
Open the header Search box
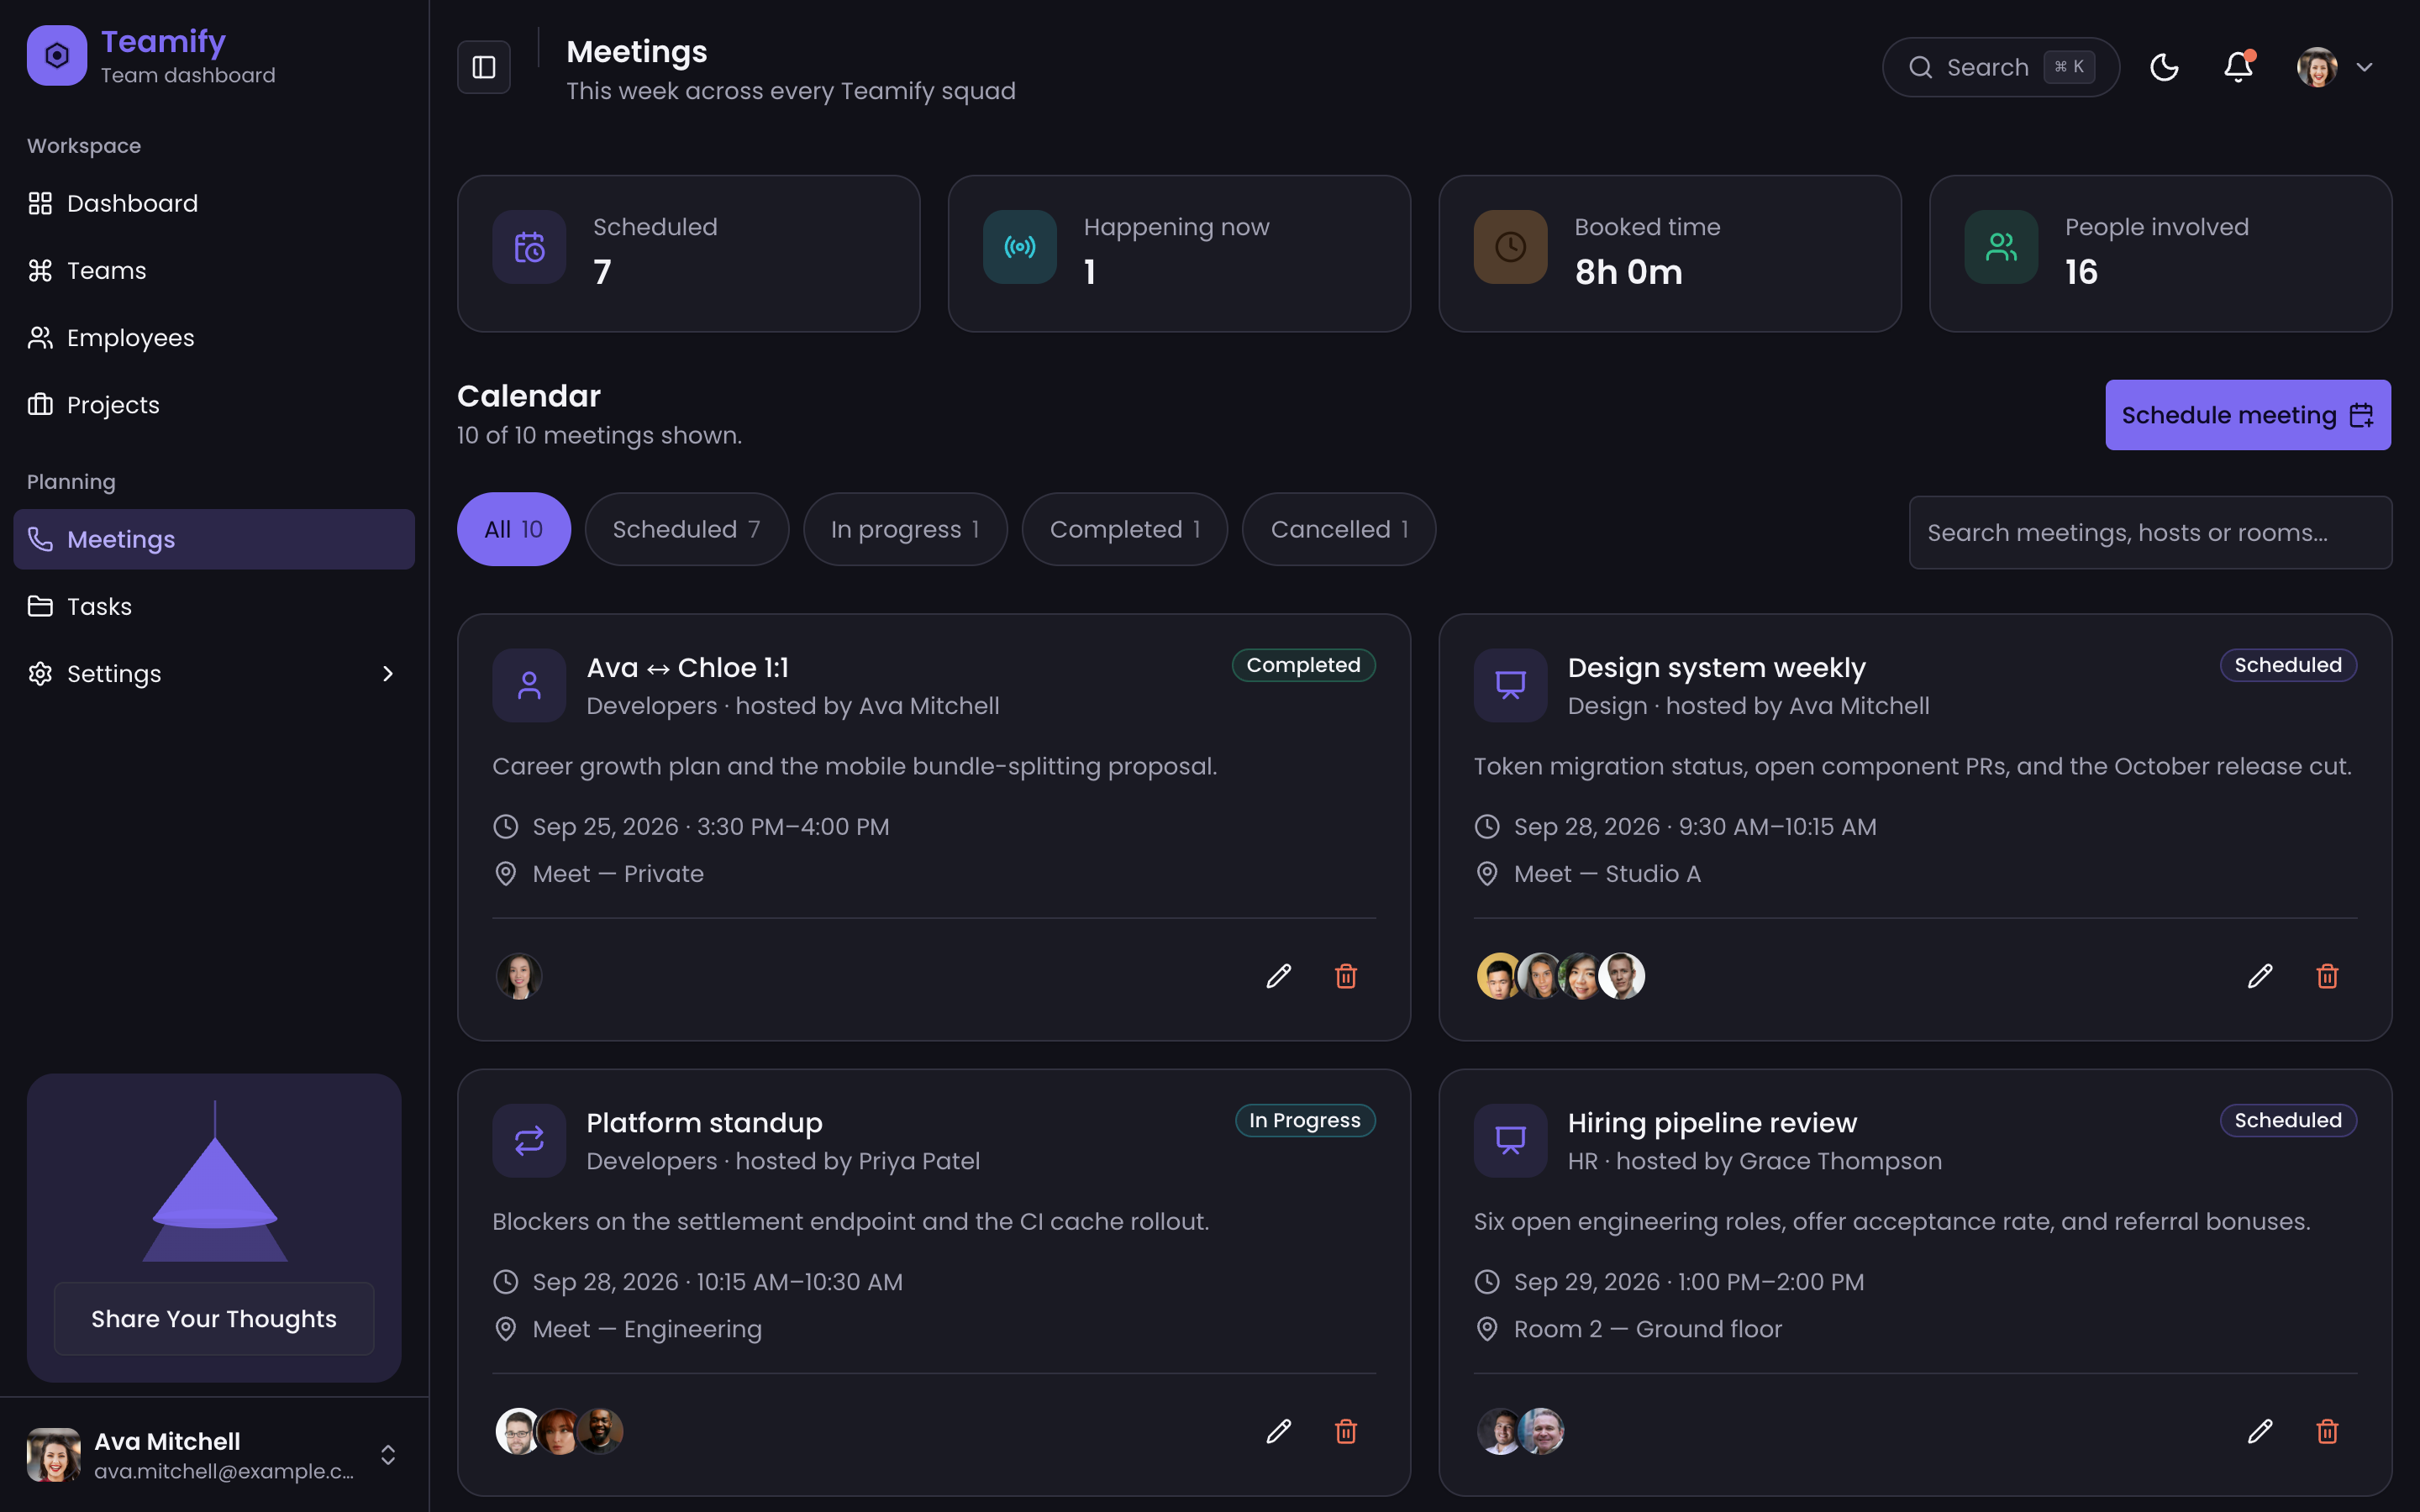[2001, 67]
